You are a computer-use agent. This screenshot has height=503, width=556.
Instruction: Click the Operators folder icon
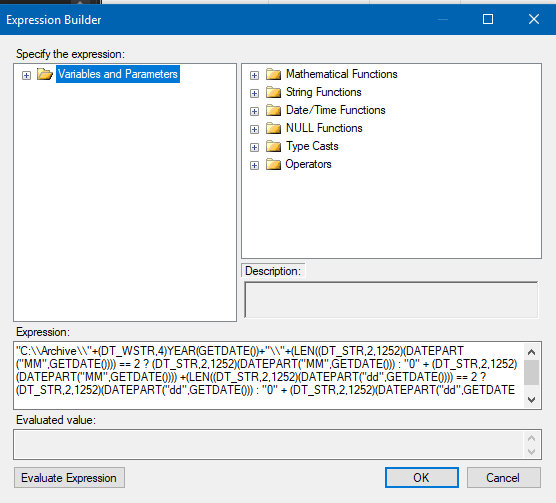pyautogui.click(x=273, y=164)
